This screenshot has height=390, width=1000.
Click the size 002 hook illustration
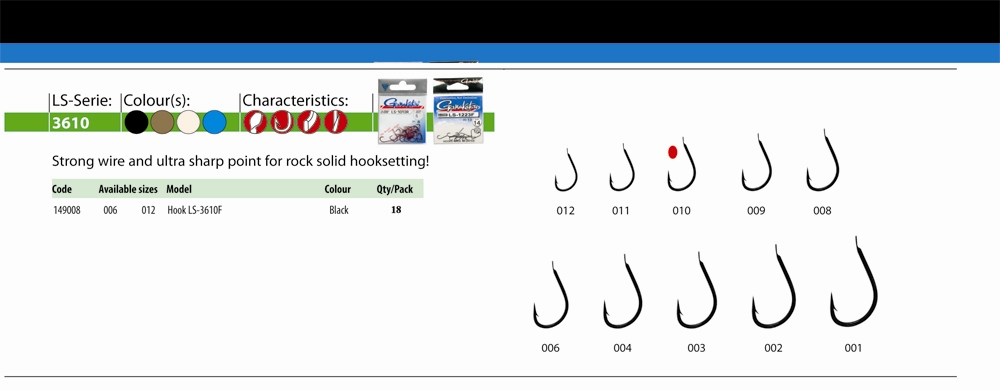tap(774, 287)
